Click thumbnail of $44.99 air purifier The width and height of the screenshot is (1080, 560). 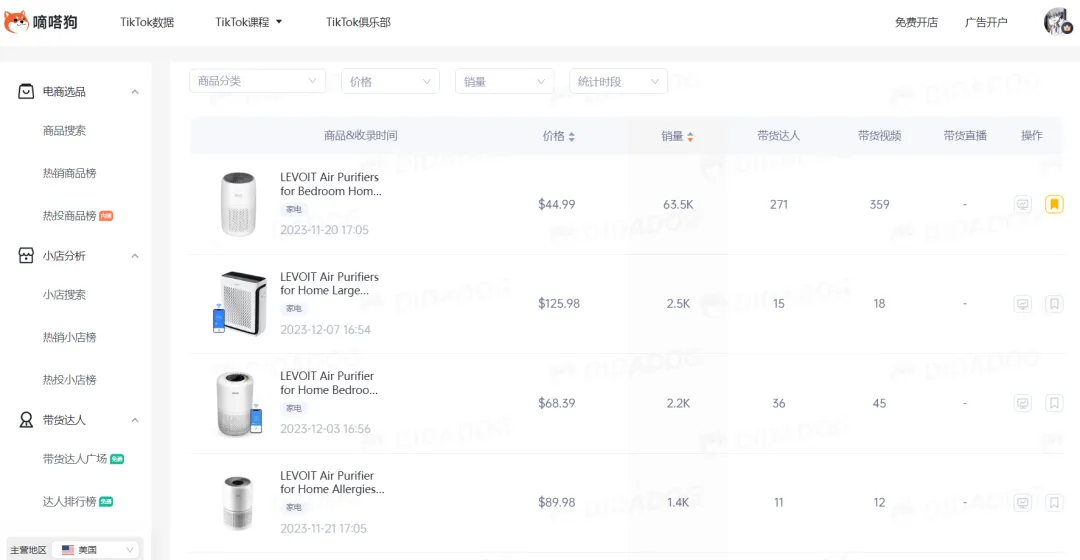(x=238, y=204)
